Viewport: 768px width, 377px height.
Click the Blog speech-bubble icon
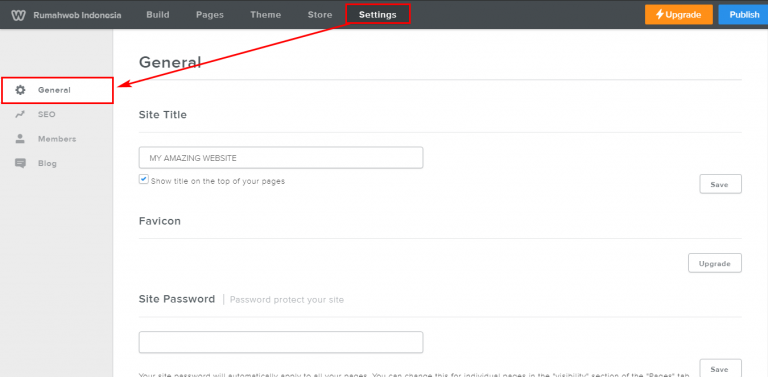click(x=20, y=164)
